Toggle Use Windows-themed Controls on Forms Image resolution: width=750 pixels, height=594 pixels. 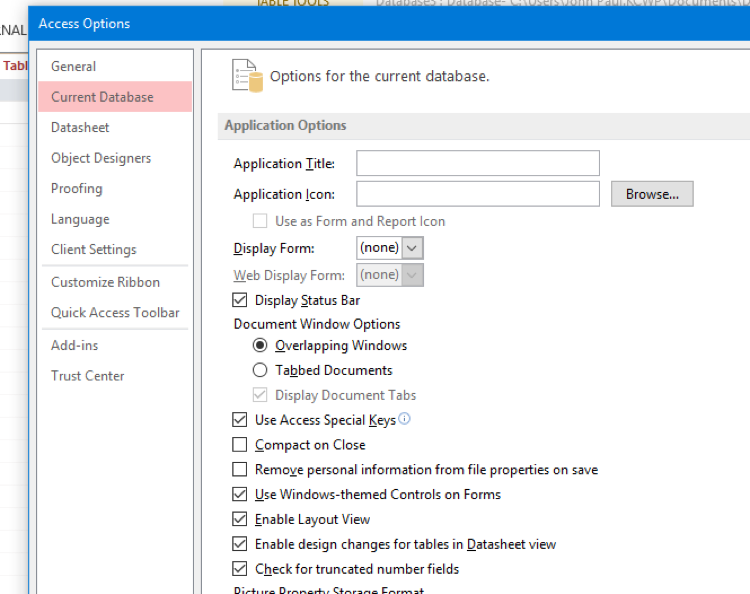pos(240,494)
